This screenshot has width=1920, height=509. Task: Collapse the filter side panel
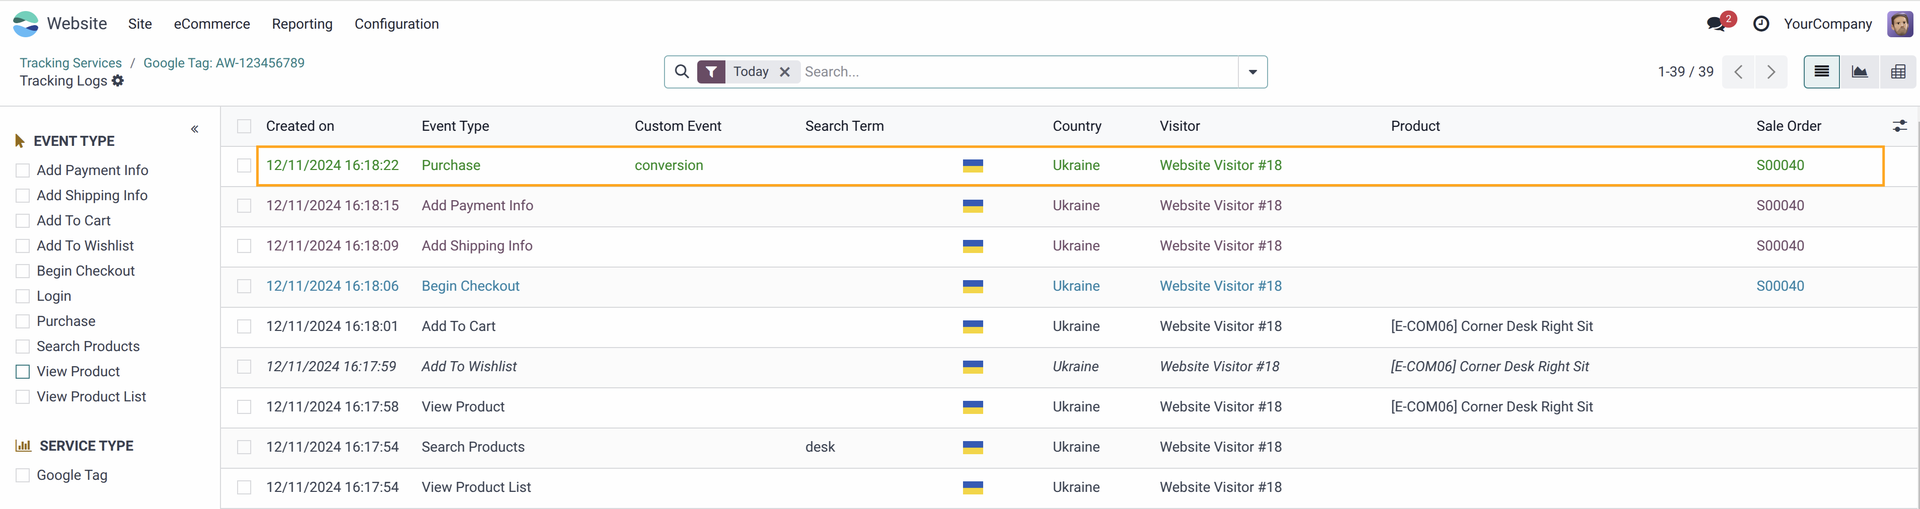point(194,129)
